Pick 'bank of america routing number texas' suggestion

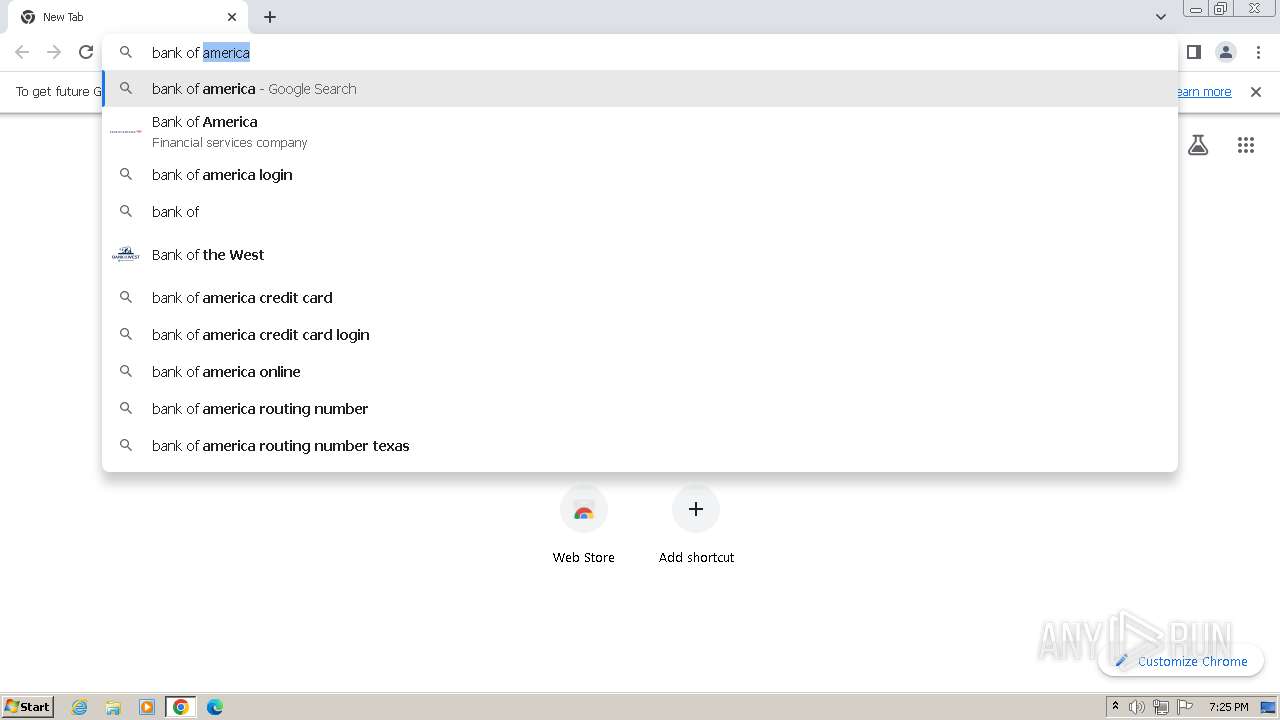[x=640, y=446]
